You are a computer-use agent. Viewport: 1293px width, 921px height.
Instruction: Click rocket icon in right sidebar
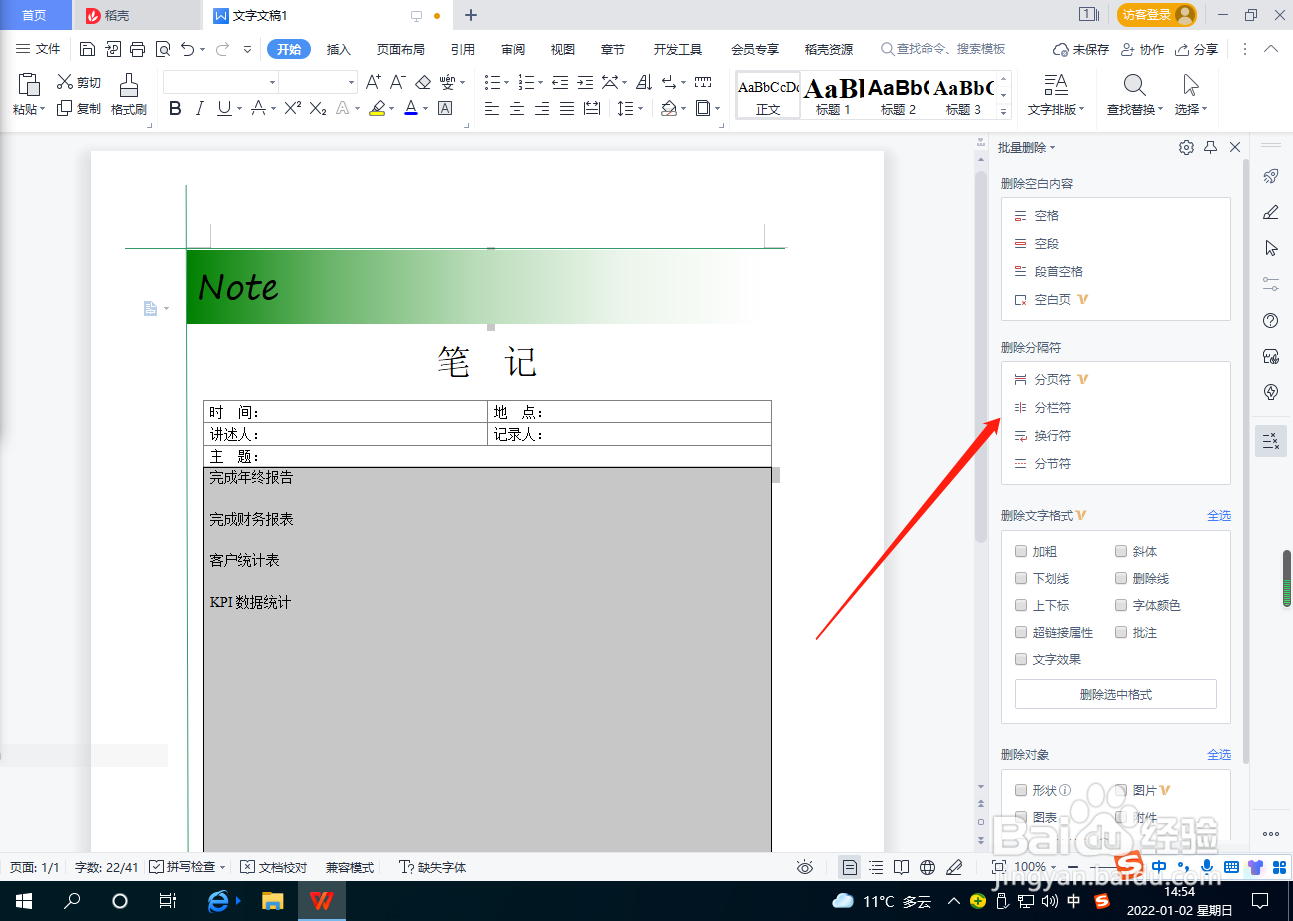click(x=1271, y=176)
